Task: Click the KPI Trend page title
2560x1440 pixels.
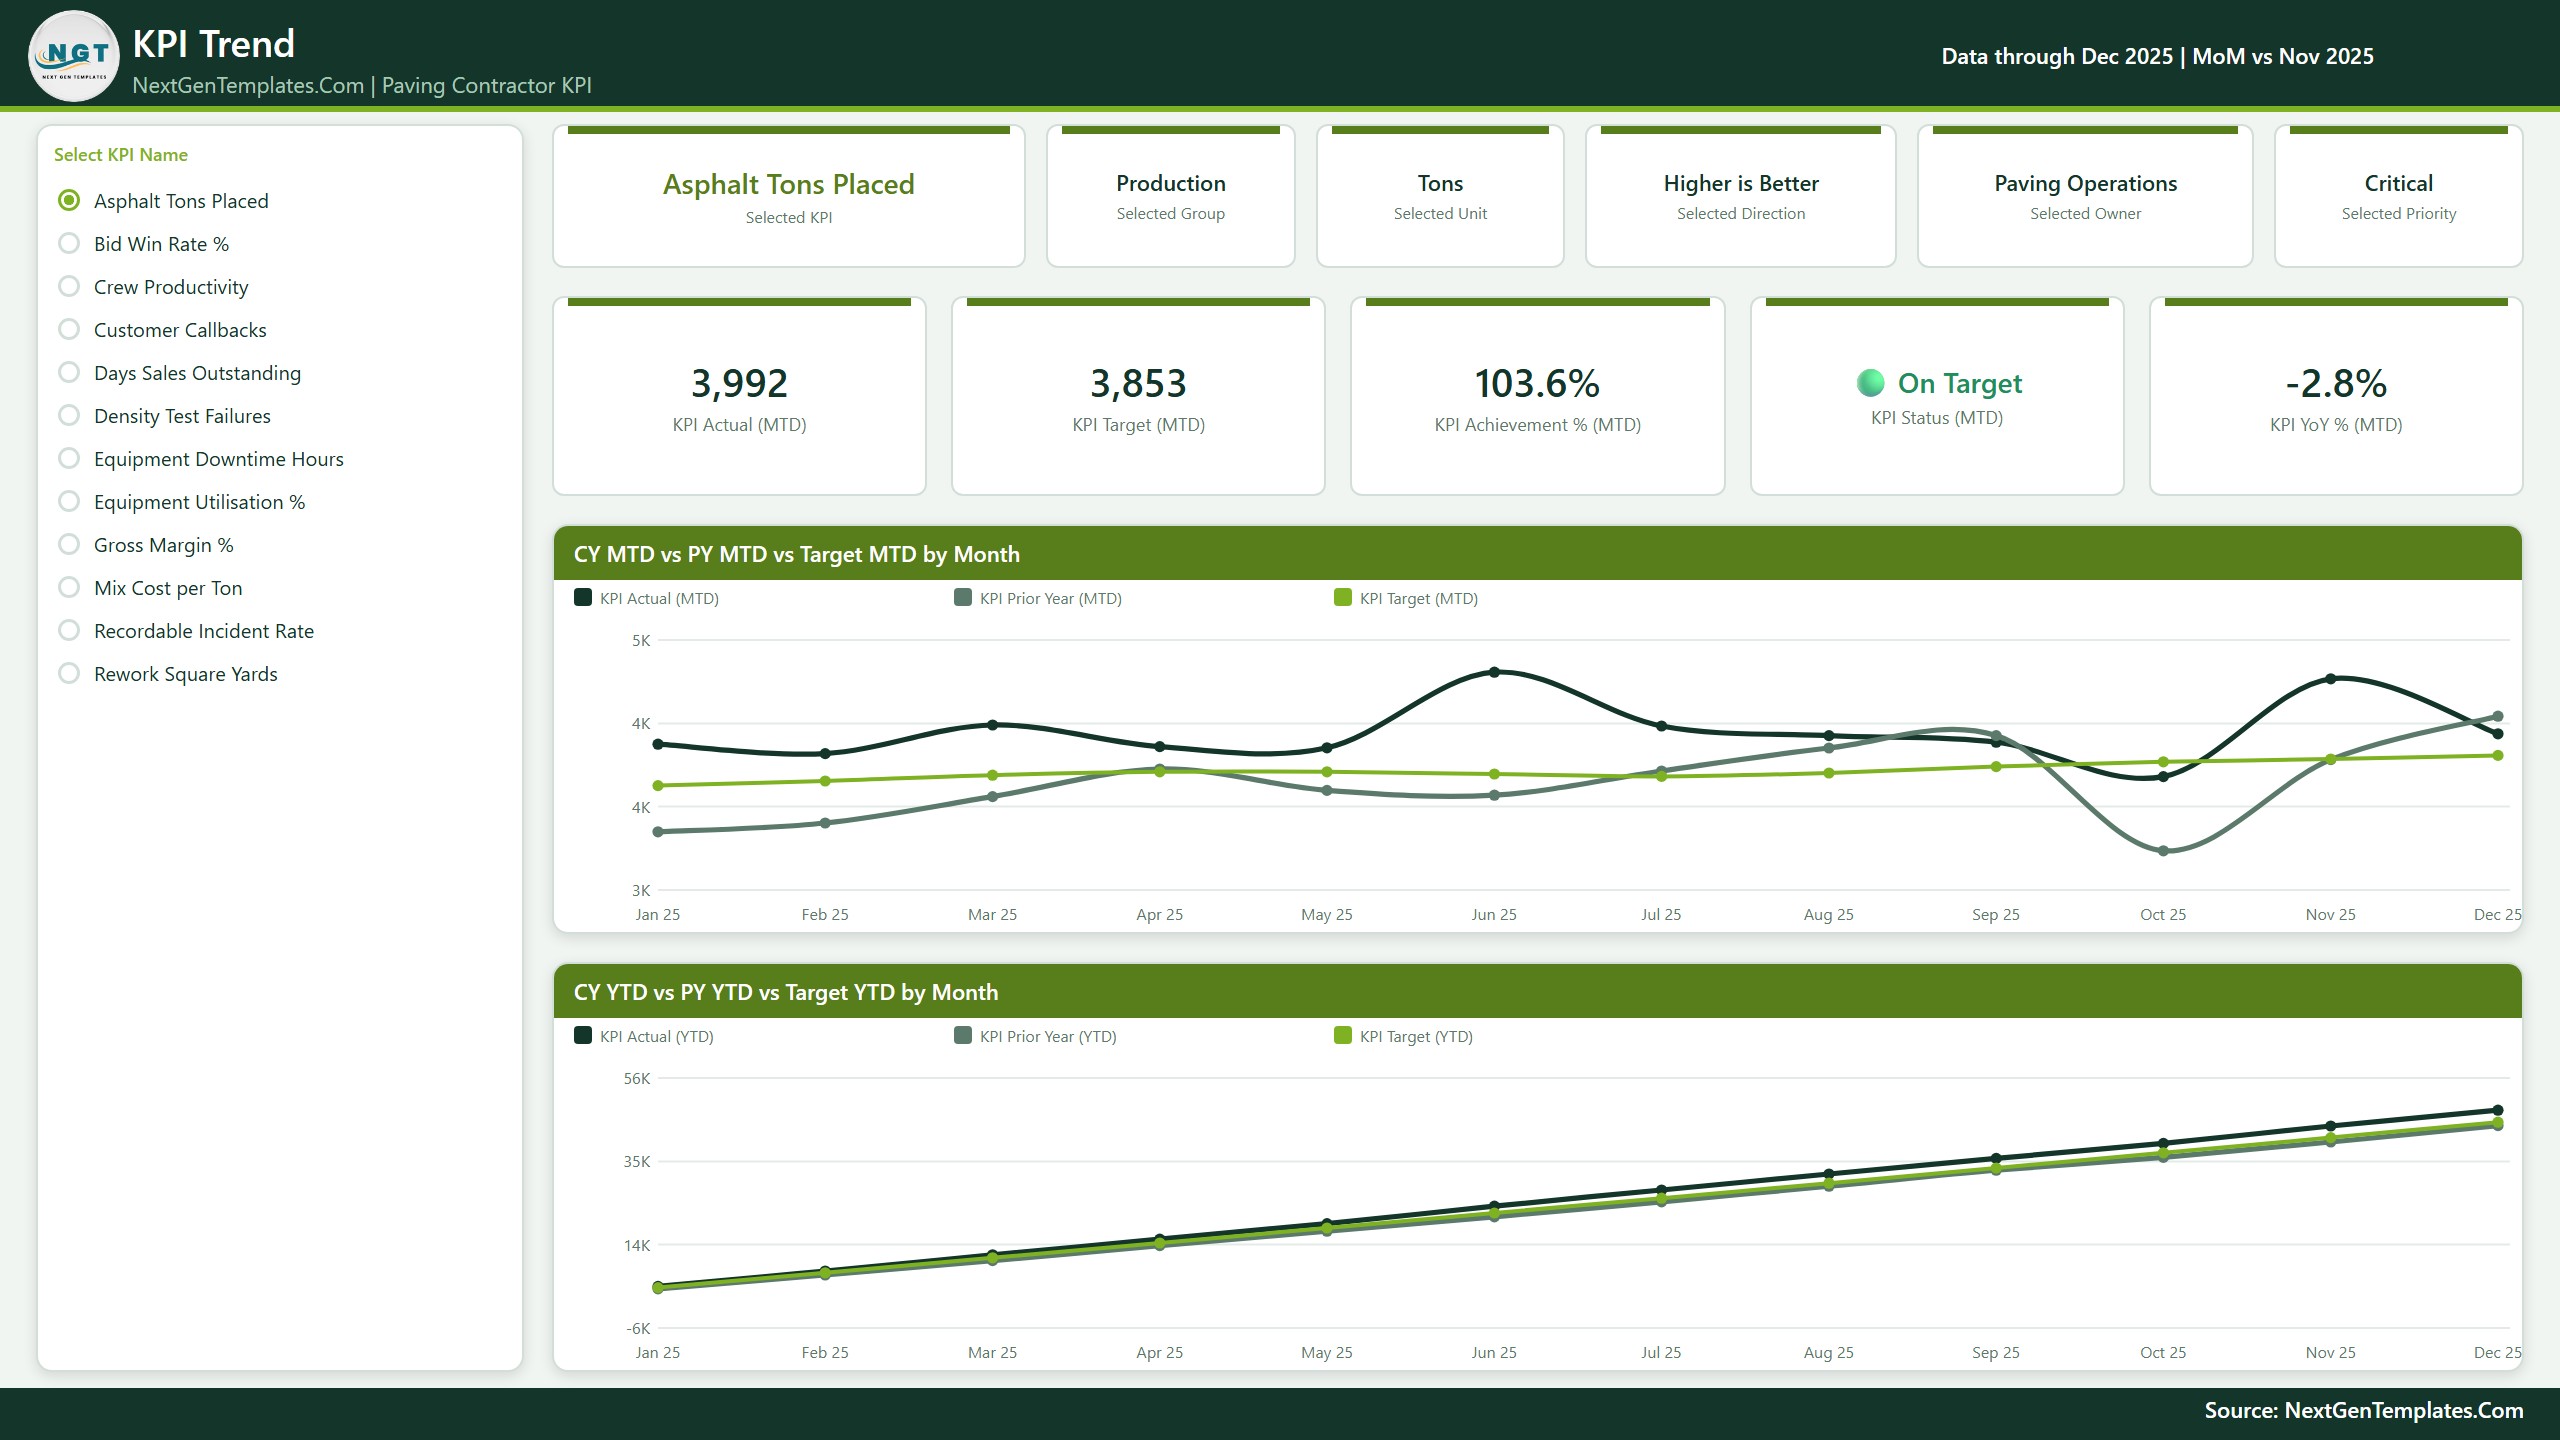Action: click(x=213, y=44)
